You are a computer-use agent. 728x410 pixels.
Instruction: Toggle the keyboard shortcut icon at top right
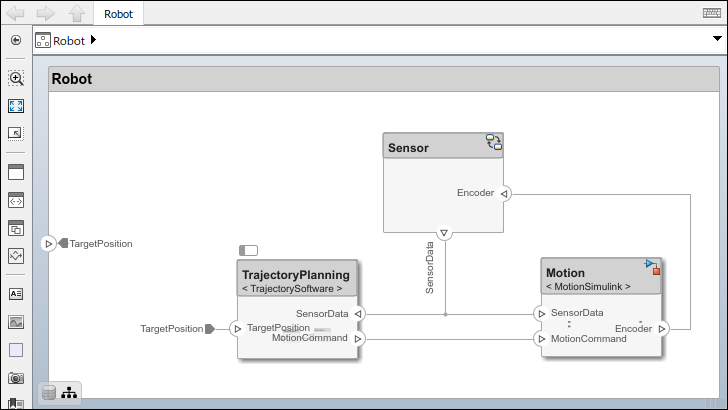pos(711,13)
